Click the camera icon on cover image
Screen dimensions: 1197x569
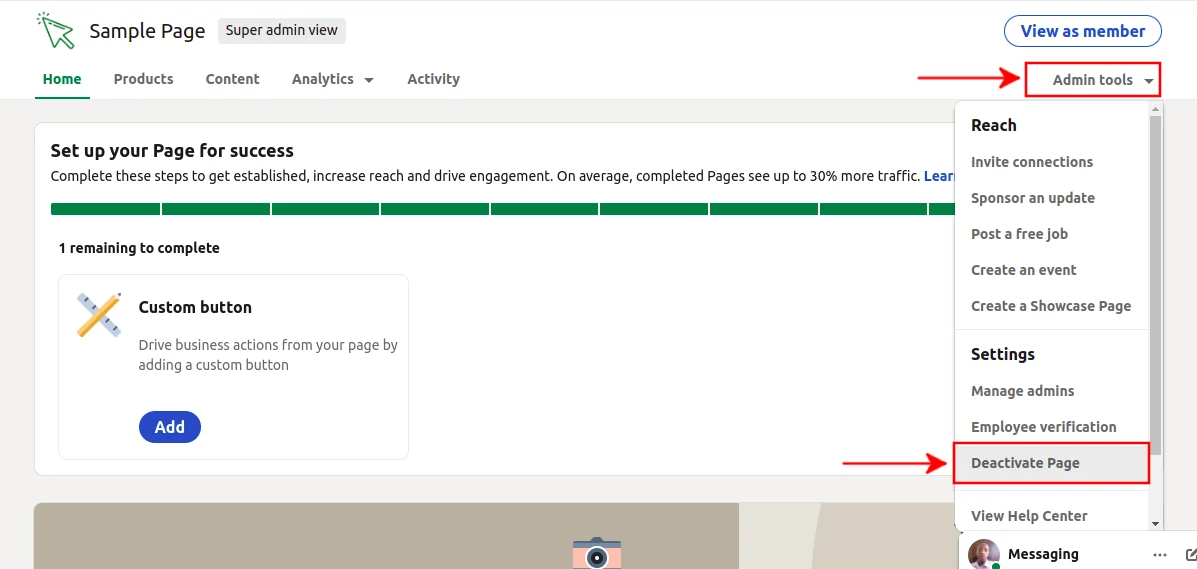pyautogui.click(x=597, y=553)
